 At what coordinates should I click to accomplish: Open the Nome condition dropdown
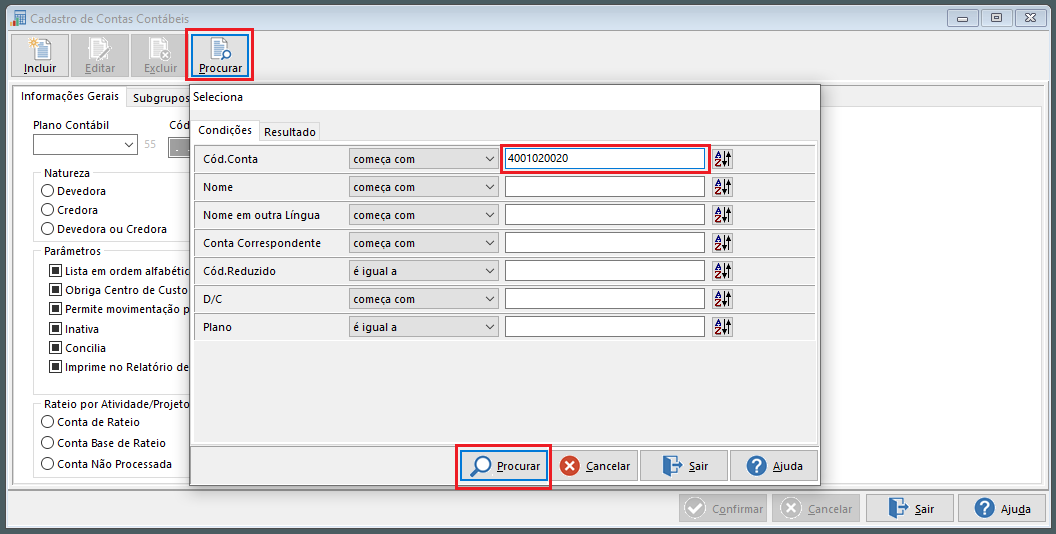pos(424,187)
